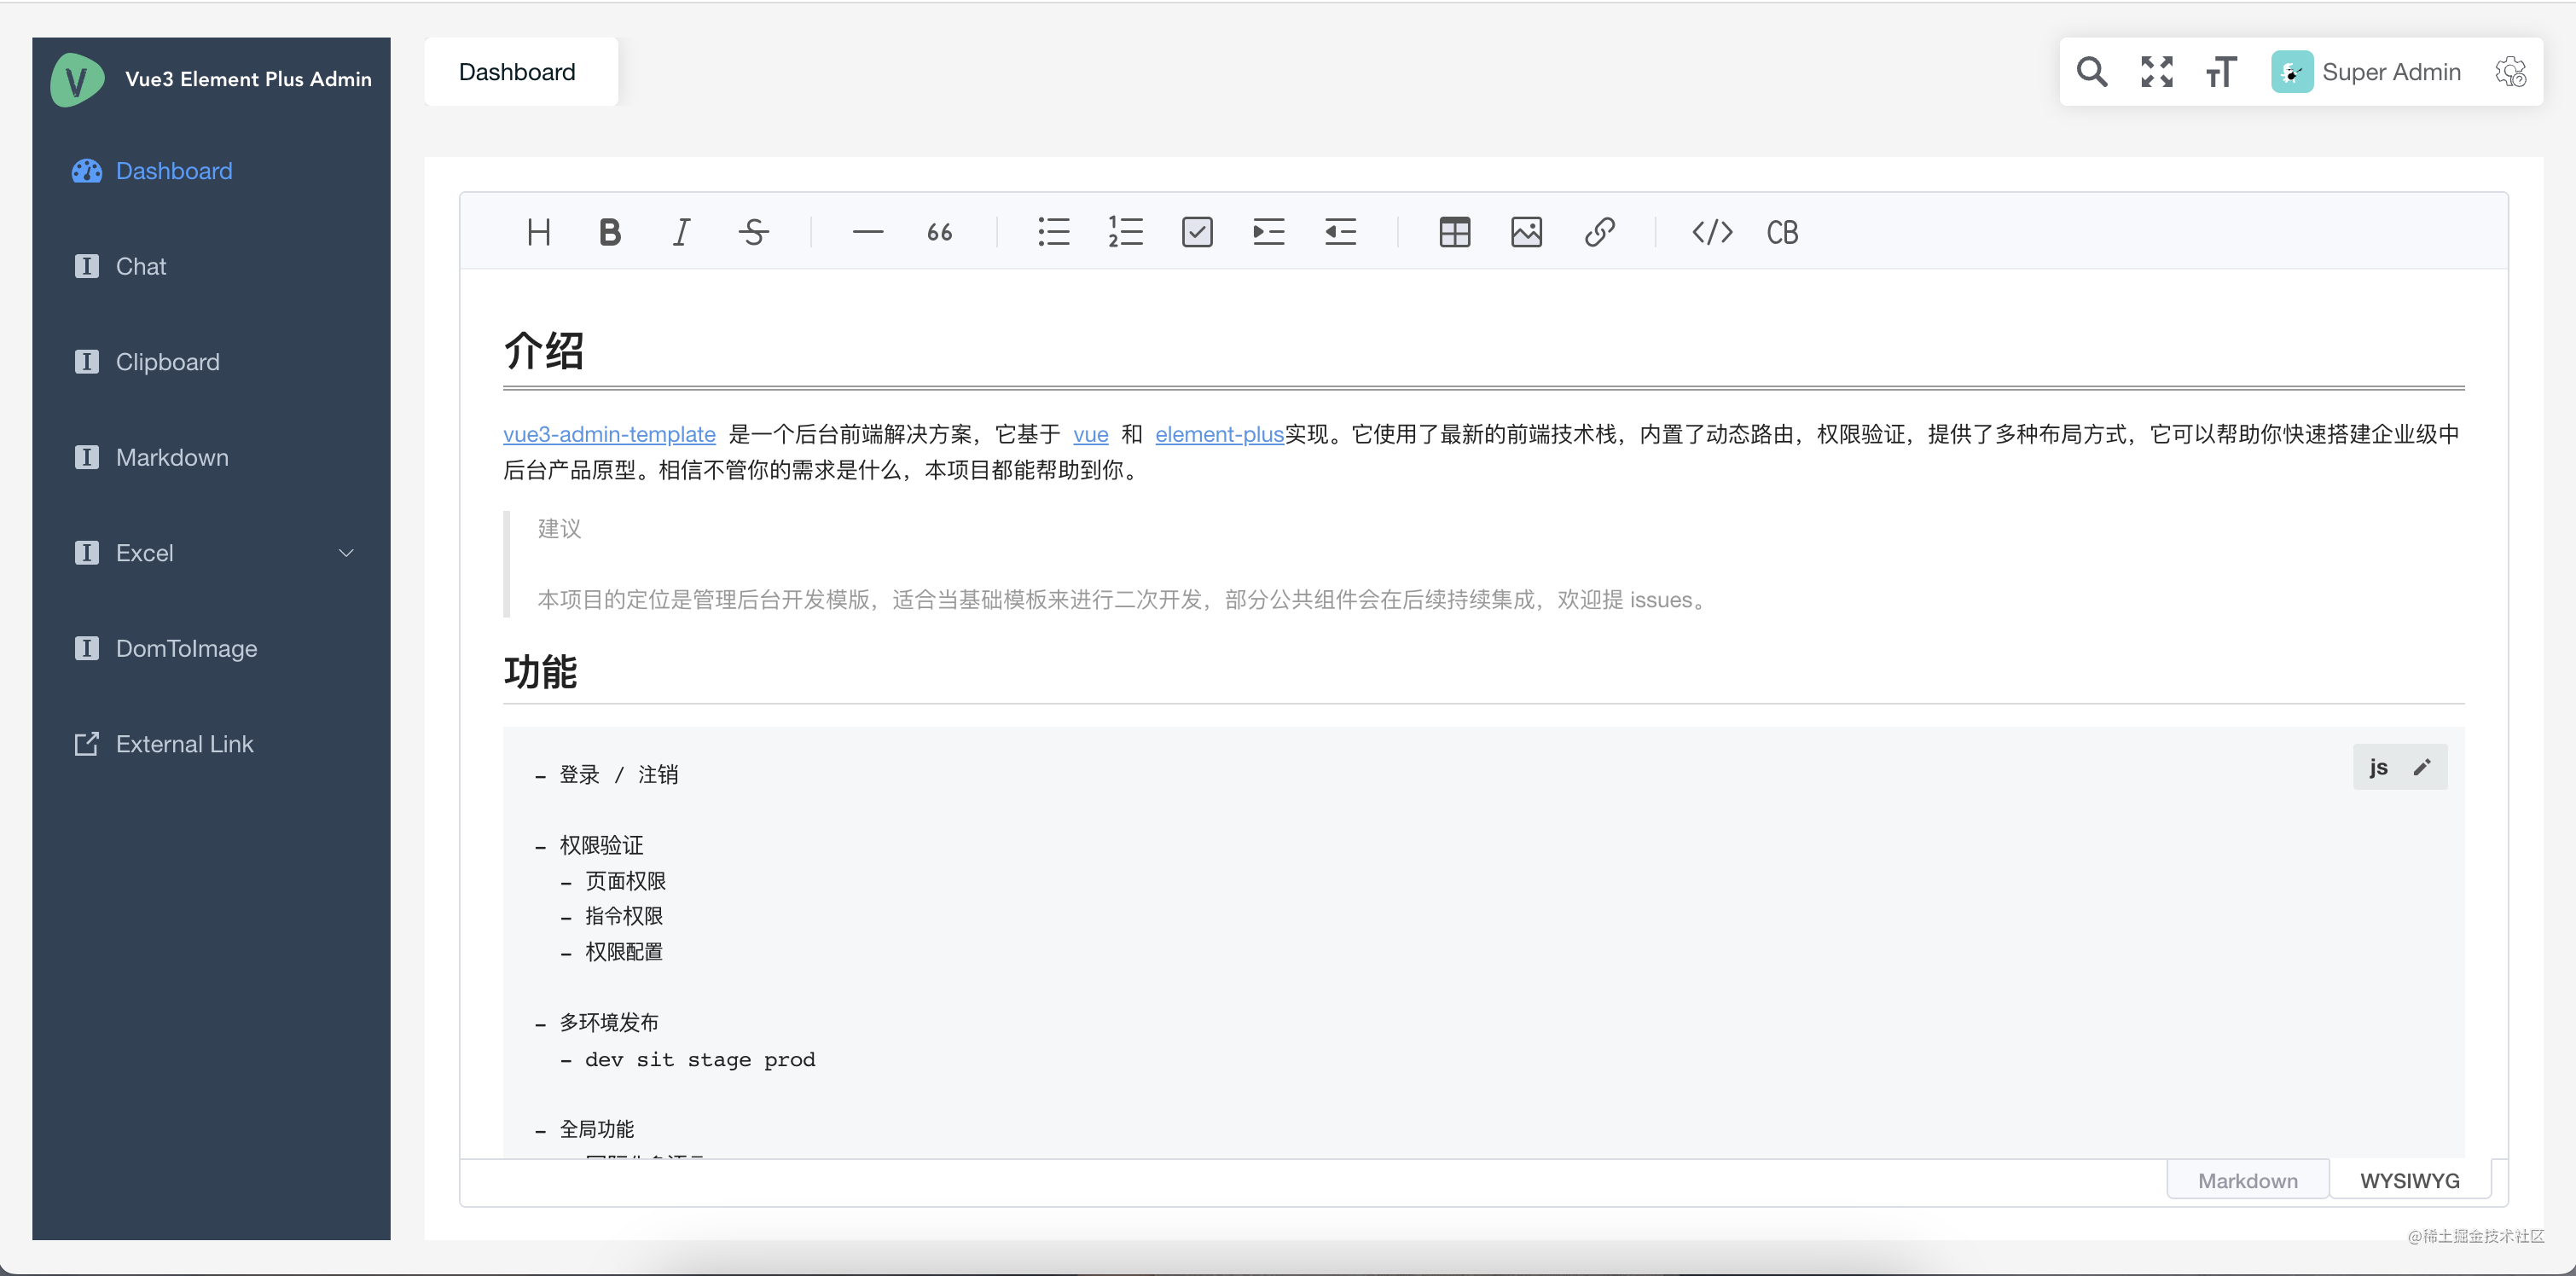This screenshot has height=1276, width=2576.
Task: Open the vue3-admin-template link
Action: 609,434
